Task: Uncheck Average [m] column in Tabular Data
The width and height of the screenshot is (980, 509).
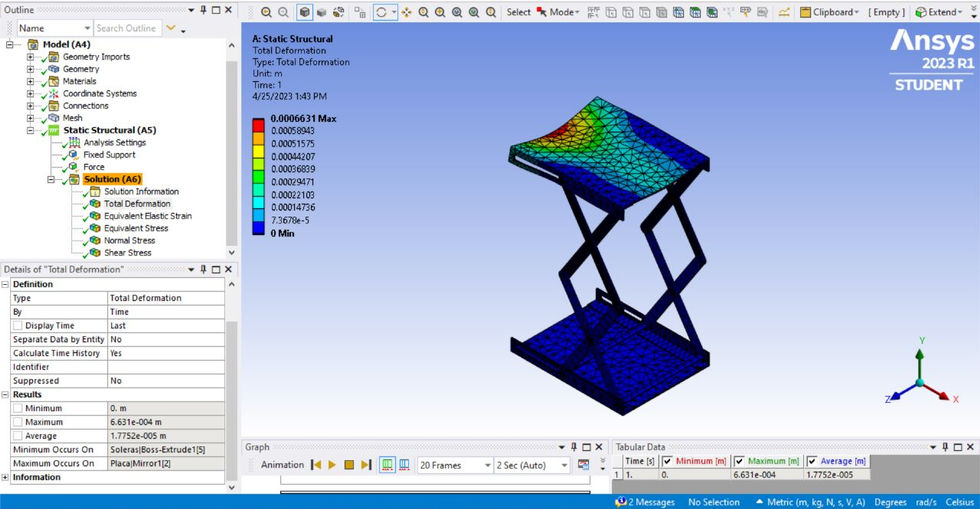Action: click(812, 461)
